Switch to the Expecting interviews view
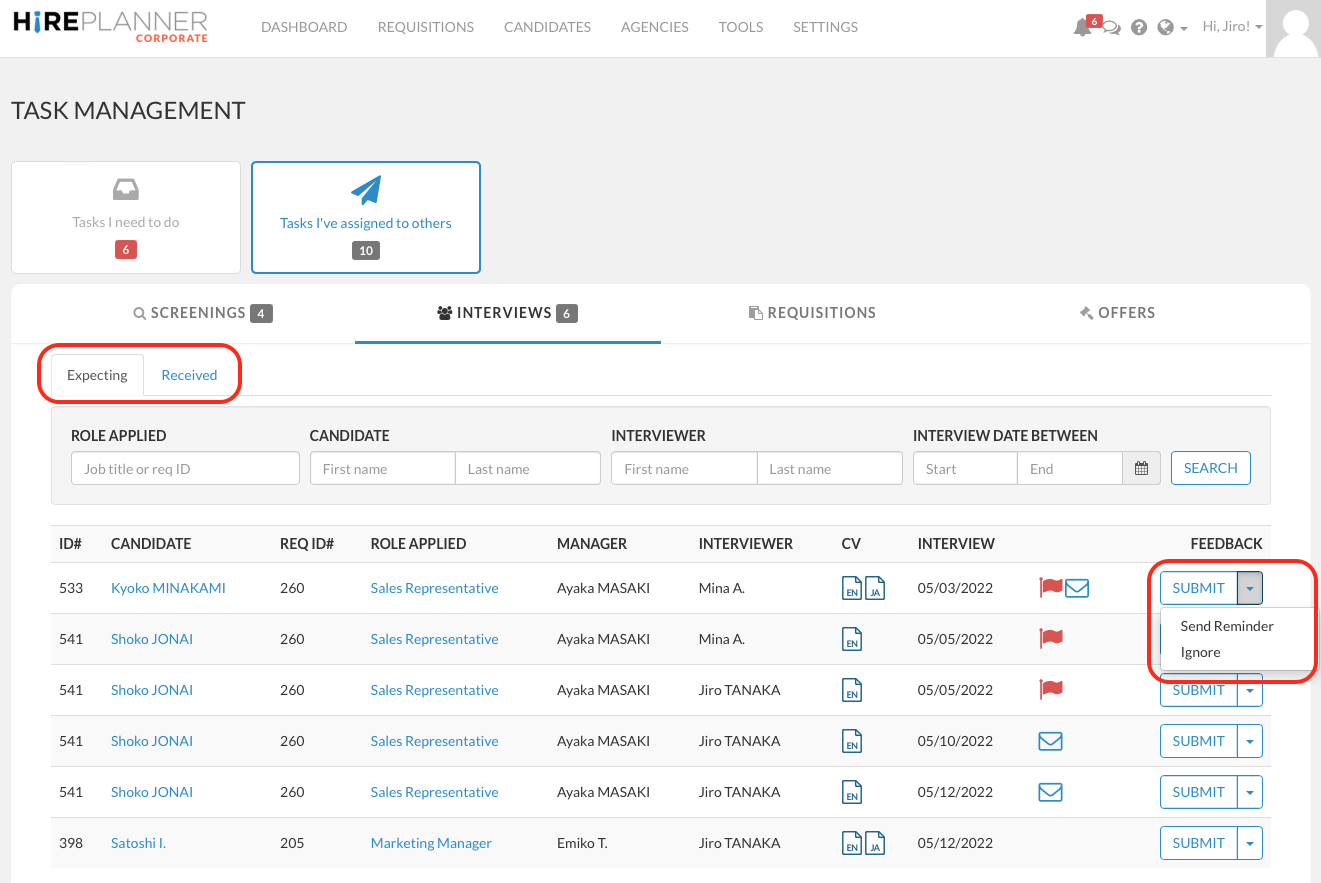Image resolution: width=1321 pixels, height=883 pixels. (97, 374)
